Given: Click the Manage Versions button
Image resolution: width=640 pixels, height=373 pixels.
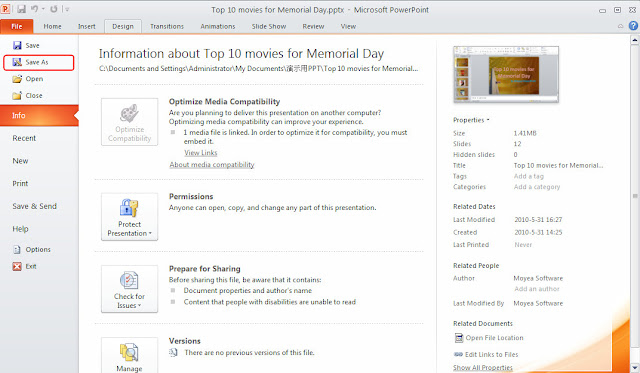Looking at the screenshot, I should click(x=129, y=355).
